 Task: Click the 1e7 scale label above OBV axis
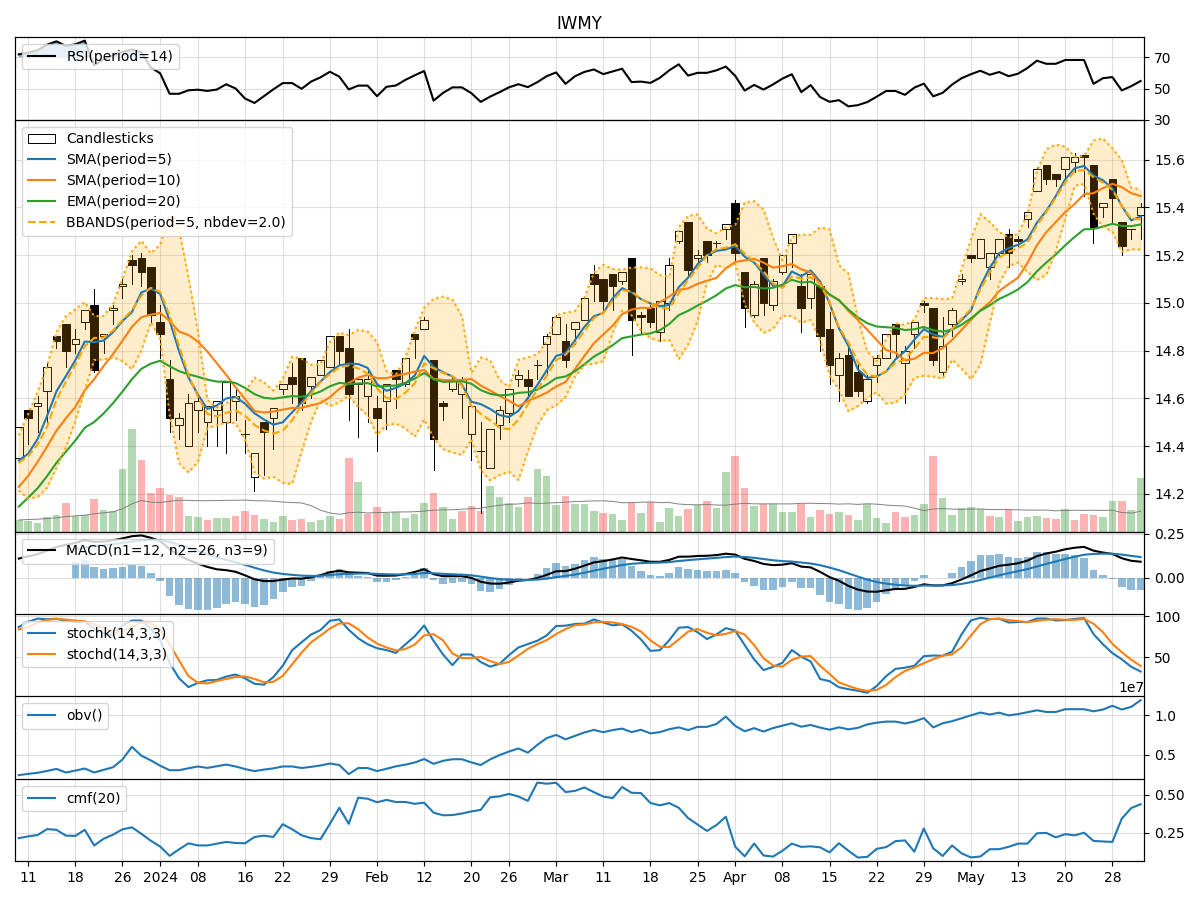(1130, 688)
